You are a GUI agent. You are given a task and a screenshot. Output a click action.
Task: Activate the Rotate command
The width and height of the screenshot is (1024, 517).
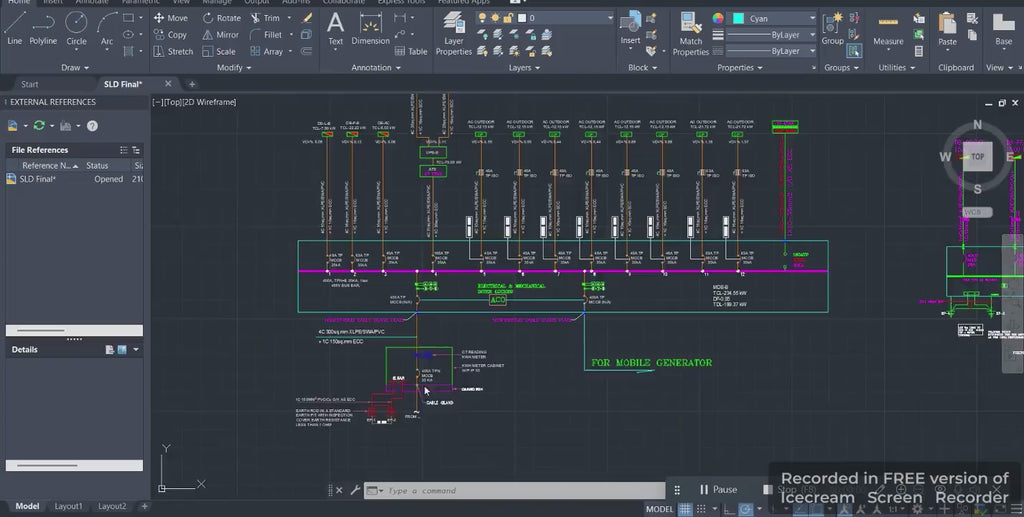point(221,18)
